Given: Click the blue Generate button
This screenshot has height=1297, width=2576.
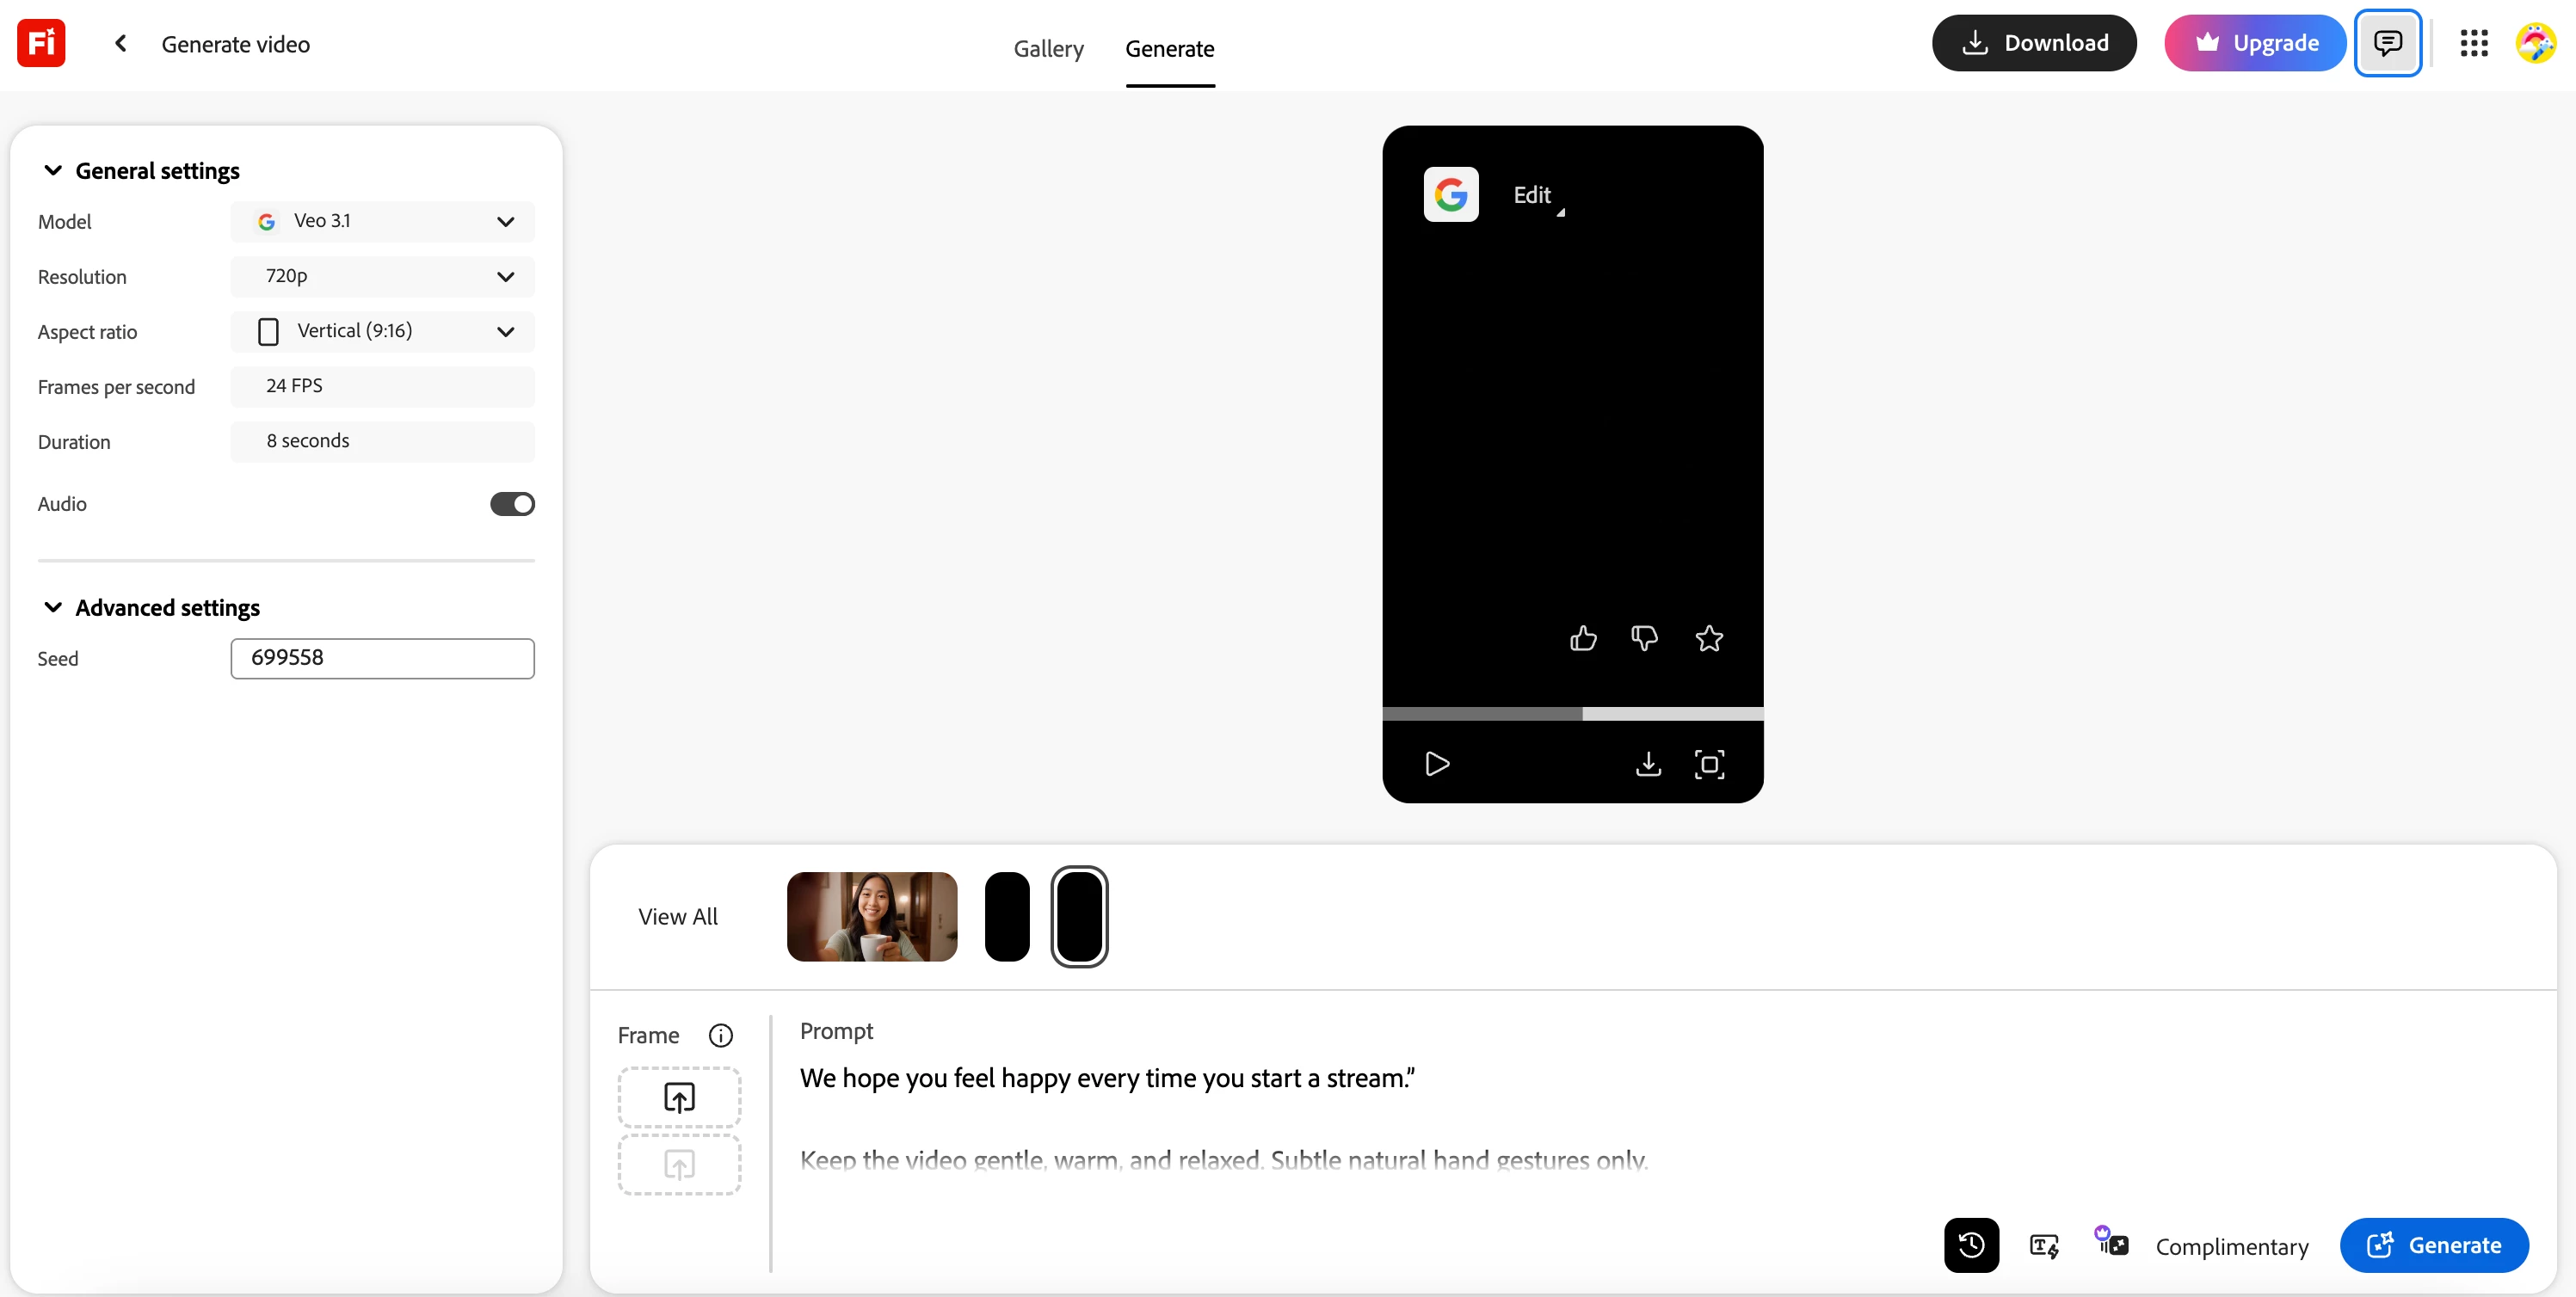Looking at the screenshot, I should coord(2434,1245).
